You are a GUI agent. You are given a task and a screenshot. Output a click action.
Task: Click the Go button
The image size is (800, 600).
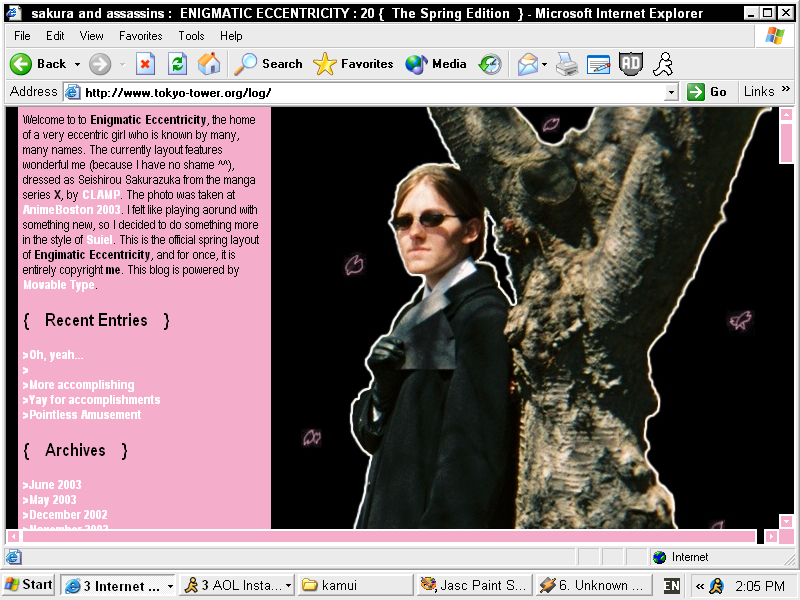707,92
